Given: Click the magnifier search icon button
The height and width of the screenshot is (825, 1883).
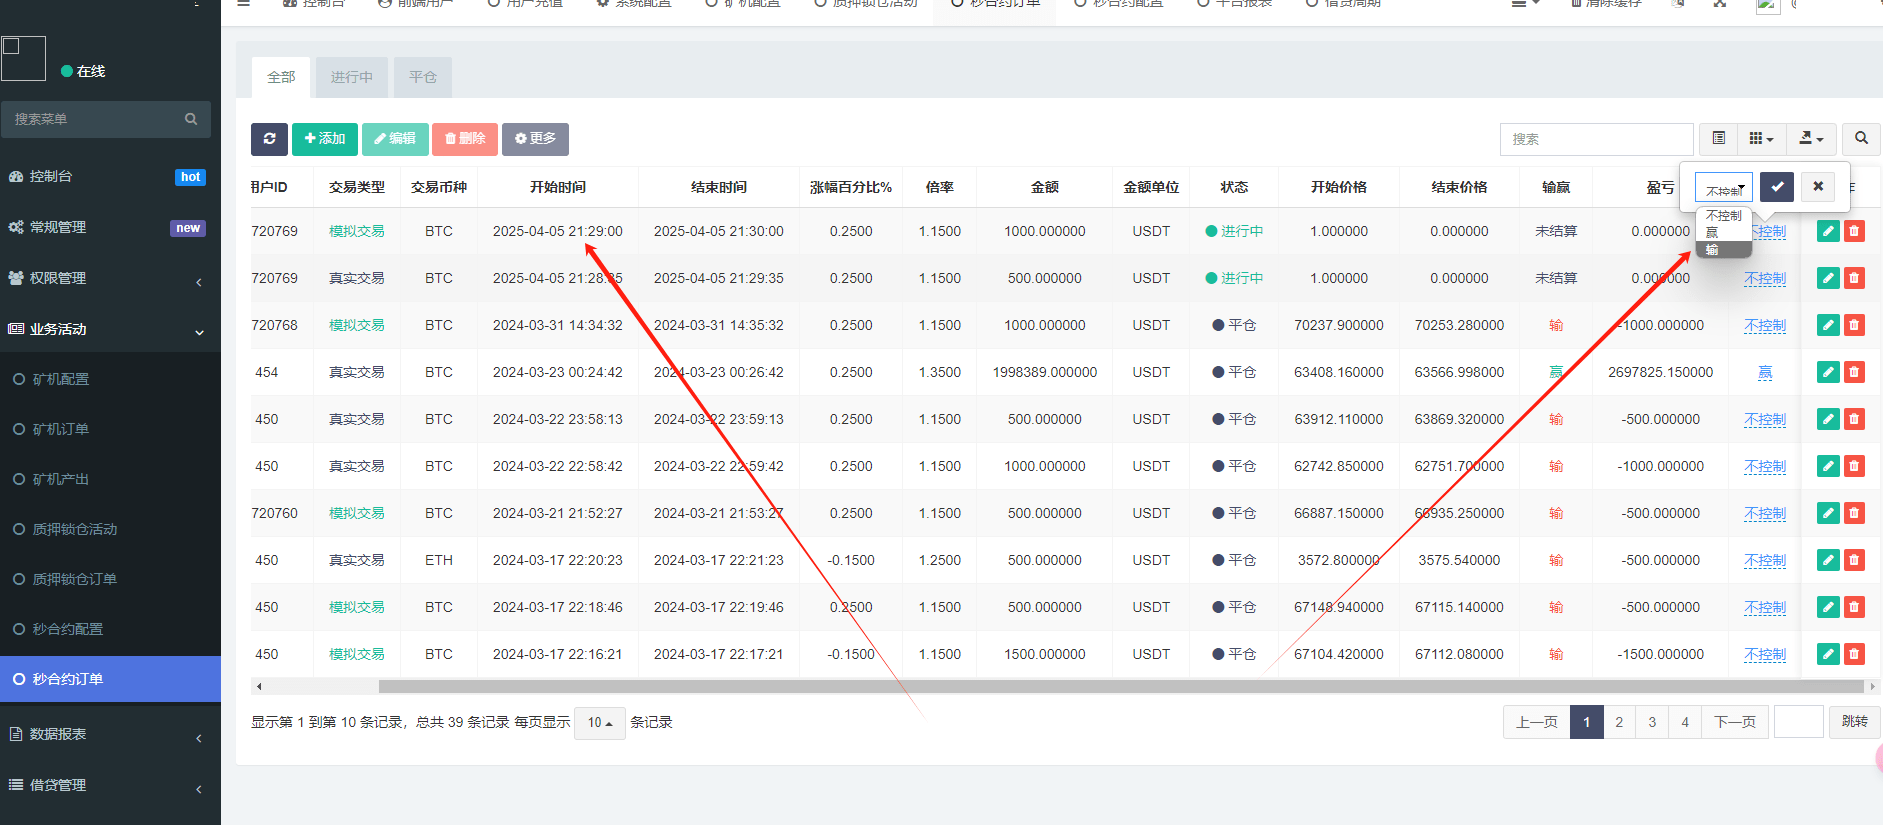Looking at the screenshot, I should pos(1861,139).
